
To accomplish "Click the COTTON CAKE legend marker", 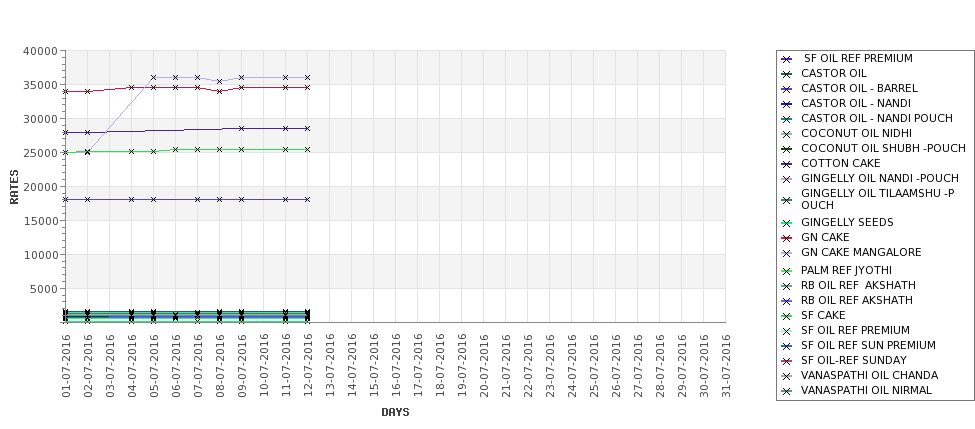I will tap(787, 164).
